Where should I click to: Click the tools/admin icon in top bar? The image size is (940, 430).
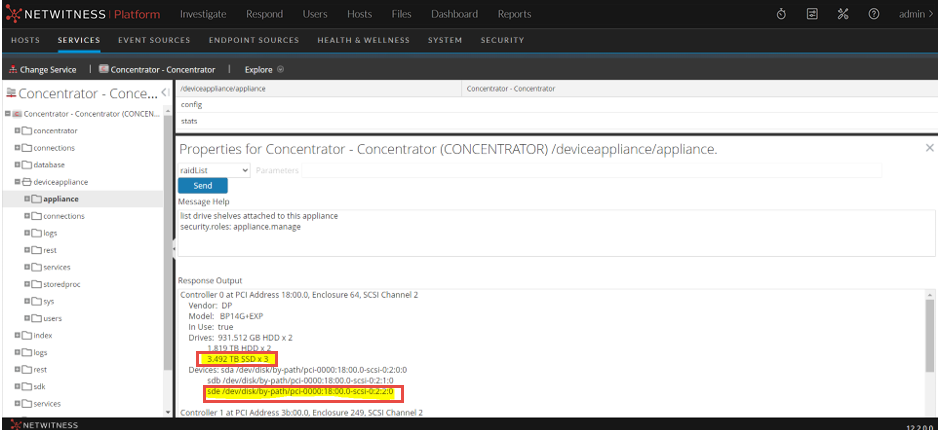click(x=843, y=14)
